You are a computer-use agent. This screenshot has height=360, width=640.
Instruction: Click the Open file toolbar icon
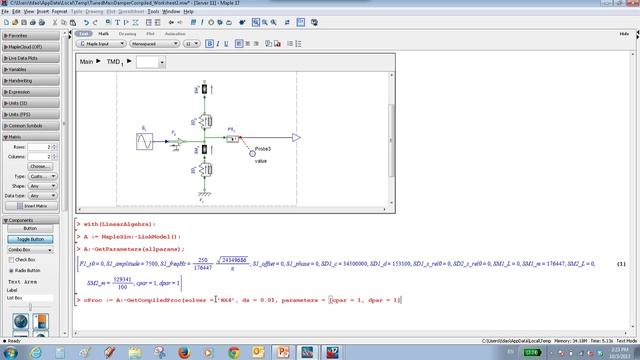coord(15,22)
